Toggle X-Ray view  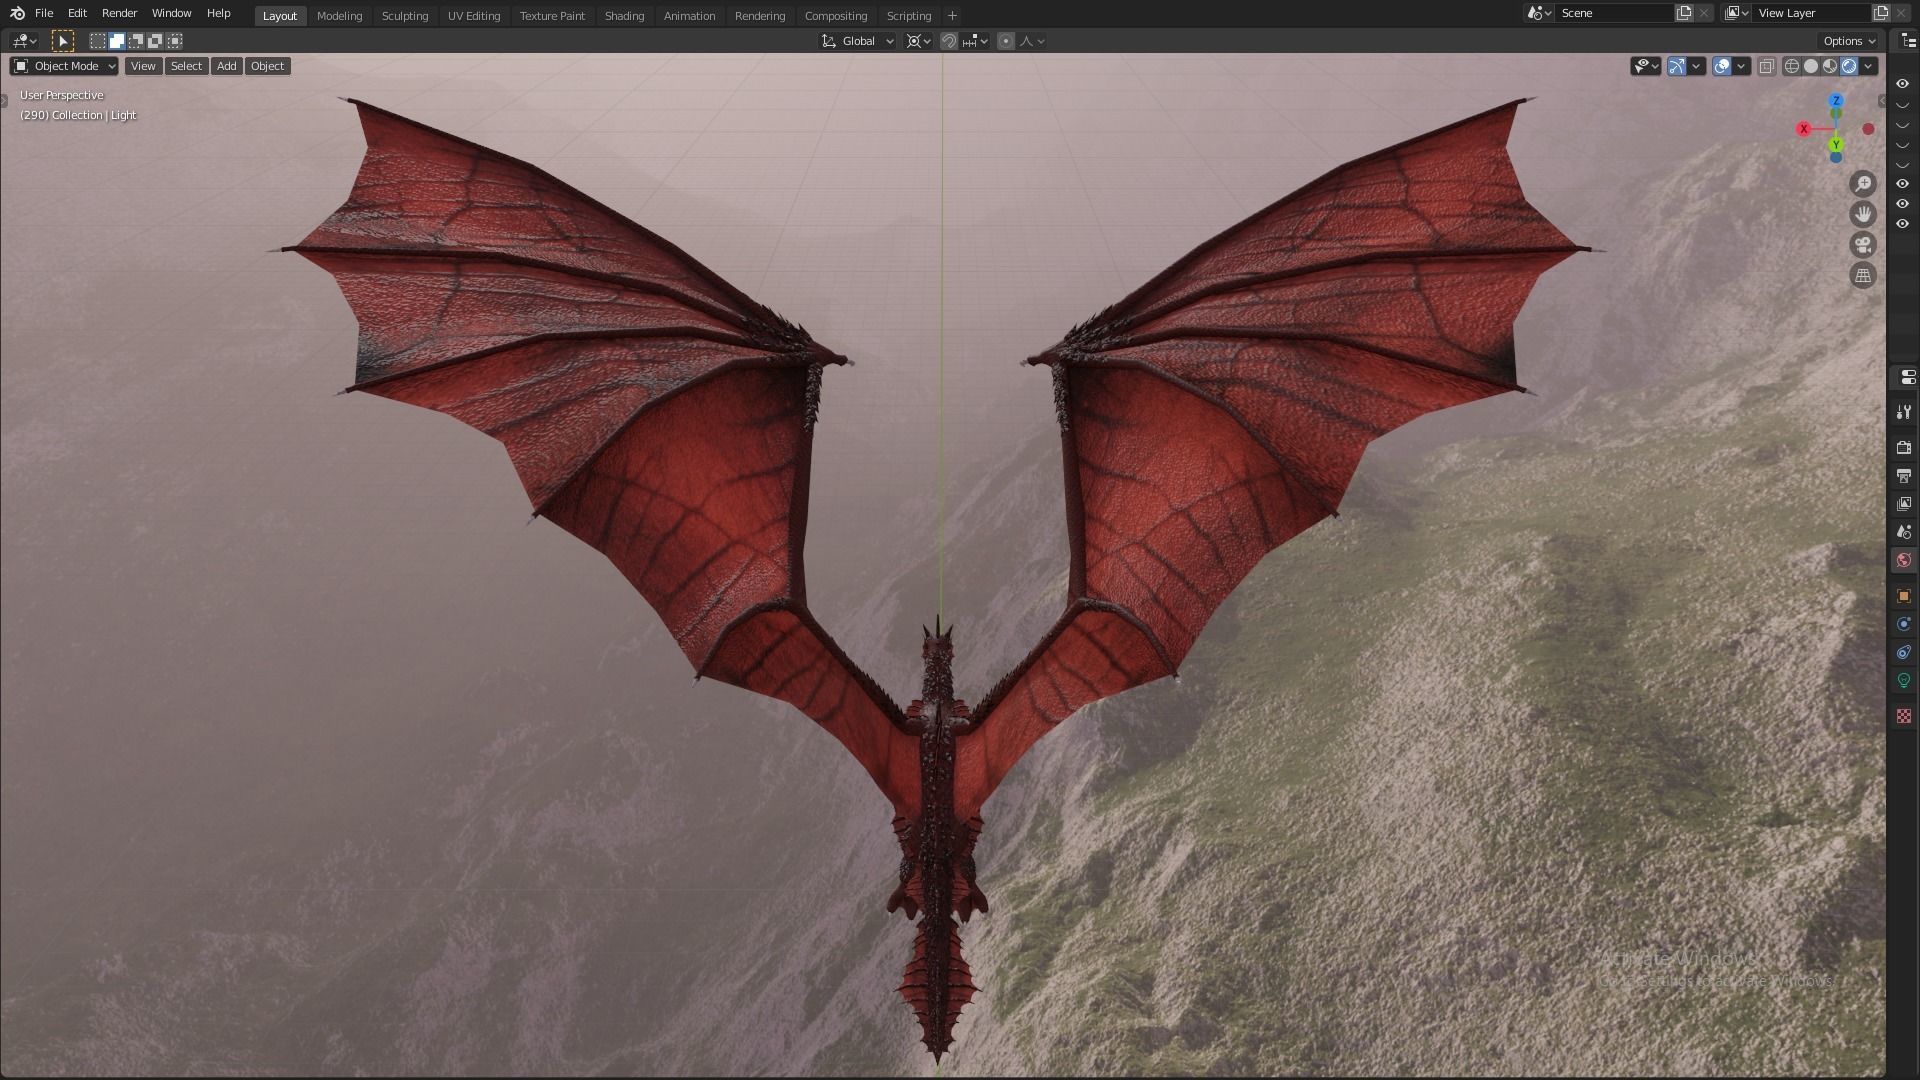1767,66
